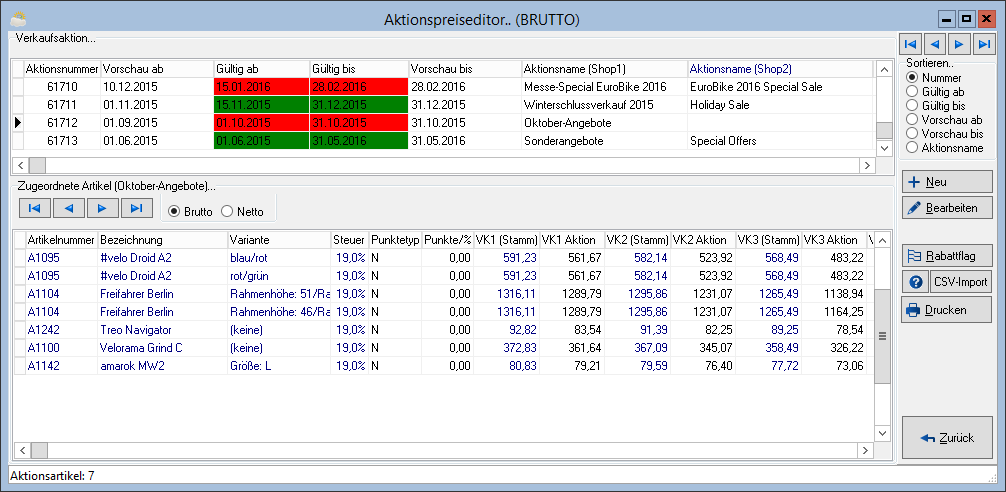Screen dimensions: 1006x492
Task: Sort by Gültig bis radio option
Action: [x=935, y=106]
